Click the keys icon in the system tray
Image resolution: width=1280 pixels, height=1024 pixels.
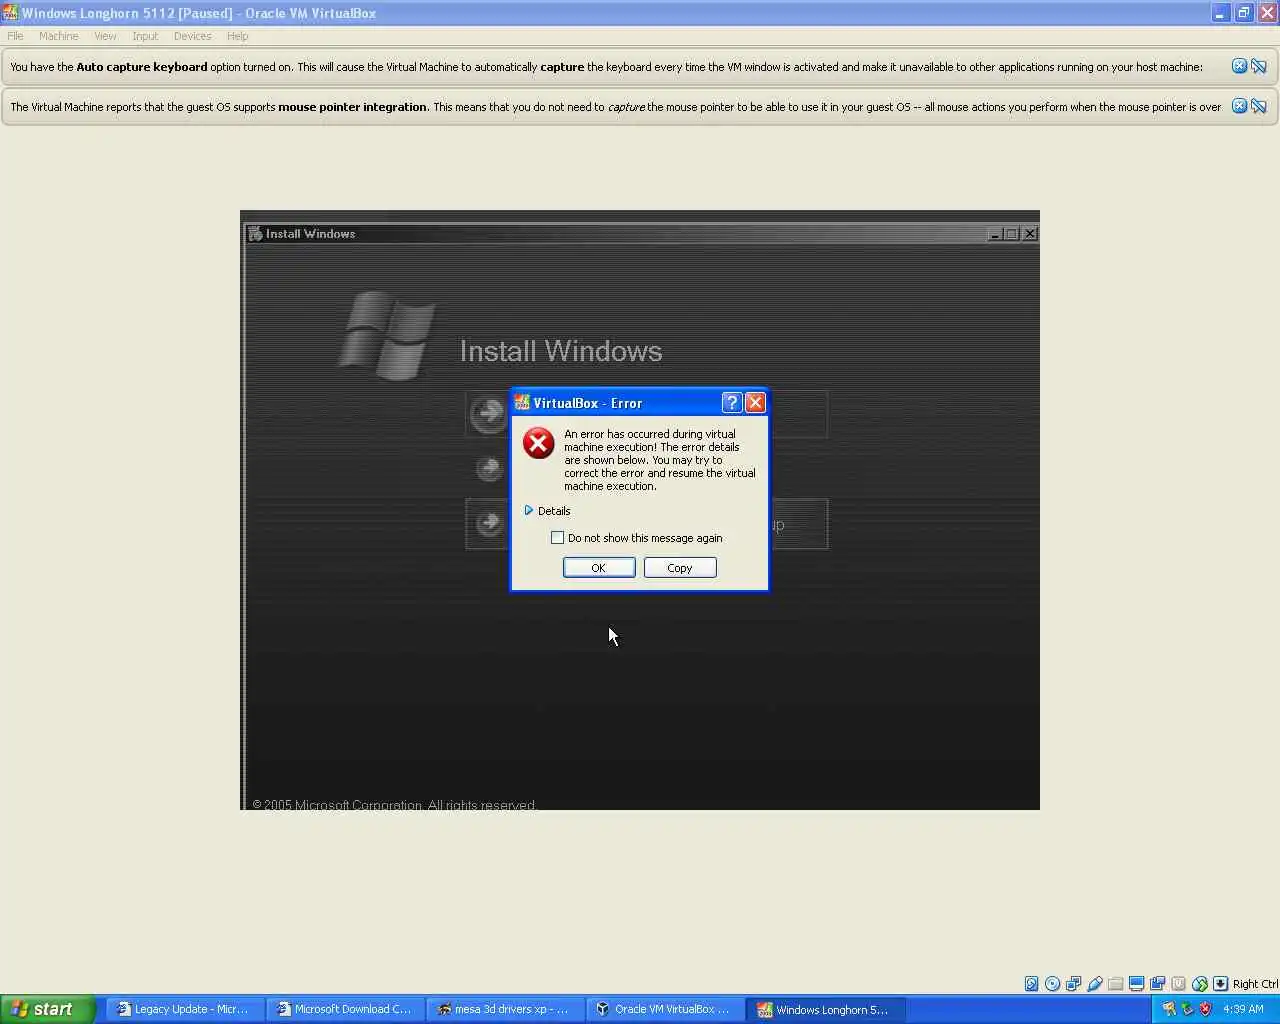click(x=1168, y=1009)
